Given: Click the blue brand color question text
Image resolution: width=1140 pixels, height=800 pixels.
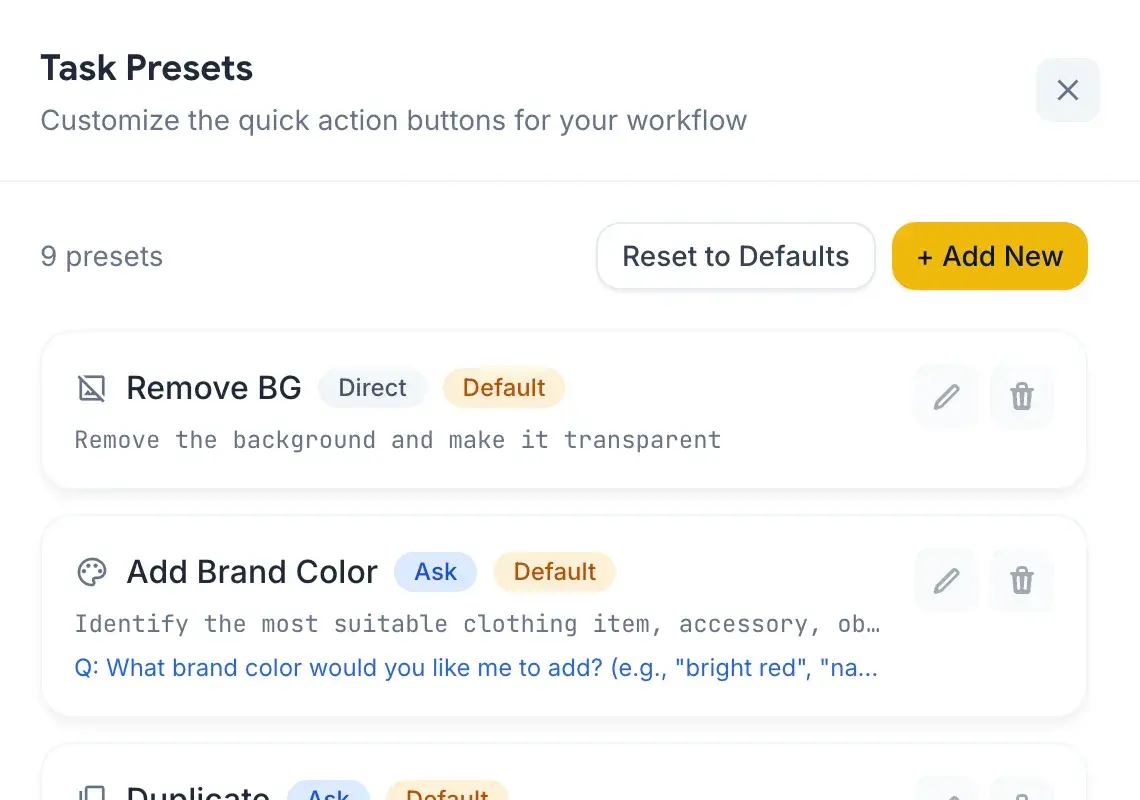Looking at the screenshot, I should point(476,667).
